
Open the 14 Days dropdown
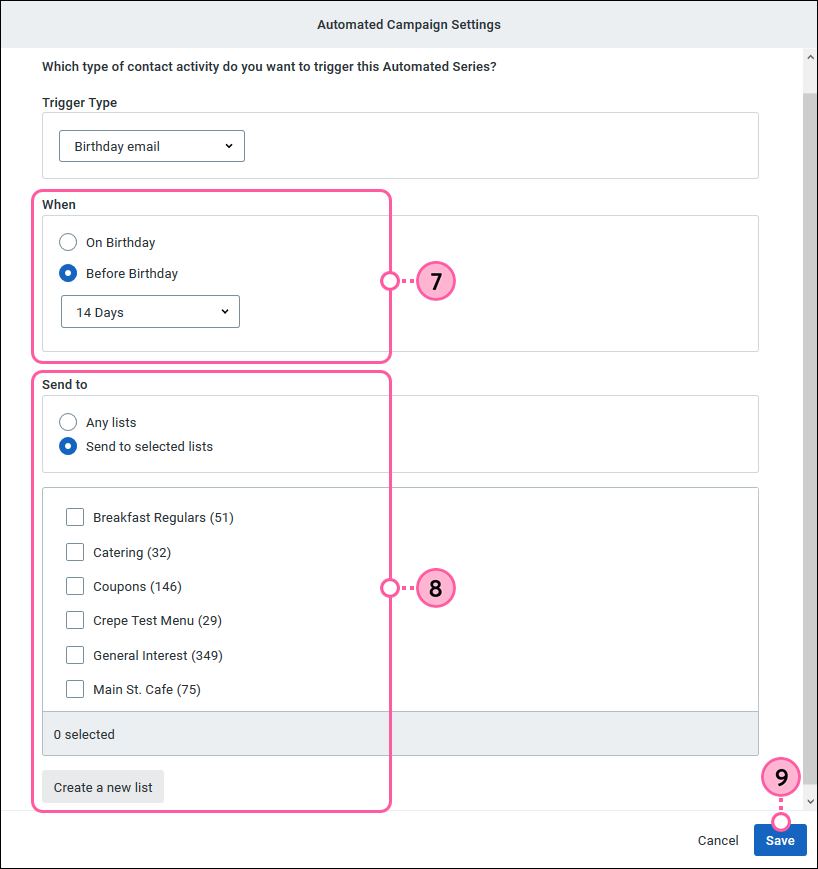click(x=150, y=312)
